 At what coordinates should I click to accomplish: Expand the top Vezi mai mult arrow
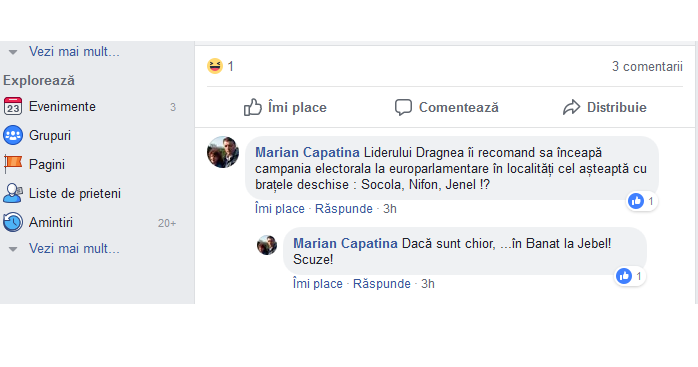13,52
